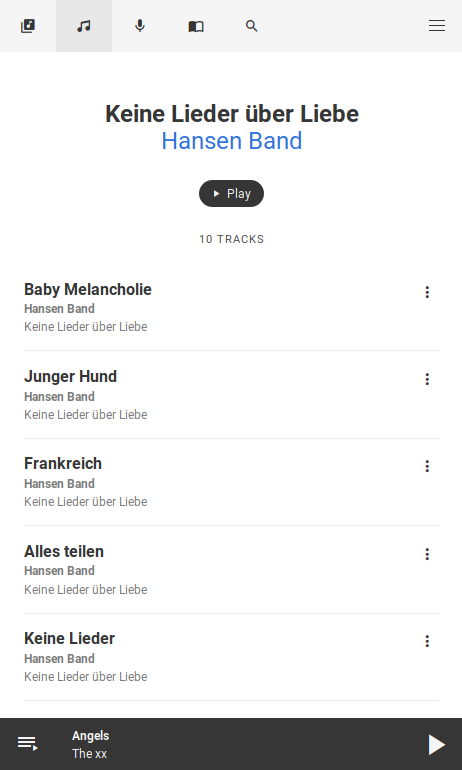Open options for Junger Hund
462x770 pixels.
click(427, 379)
